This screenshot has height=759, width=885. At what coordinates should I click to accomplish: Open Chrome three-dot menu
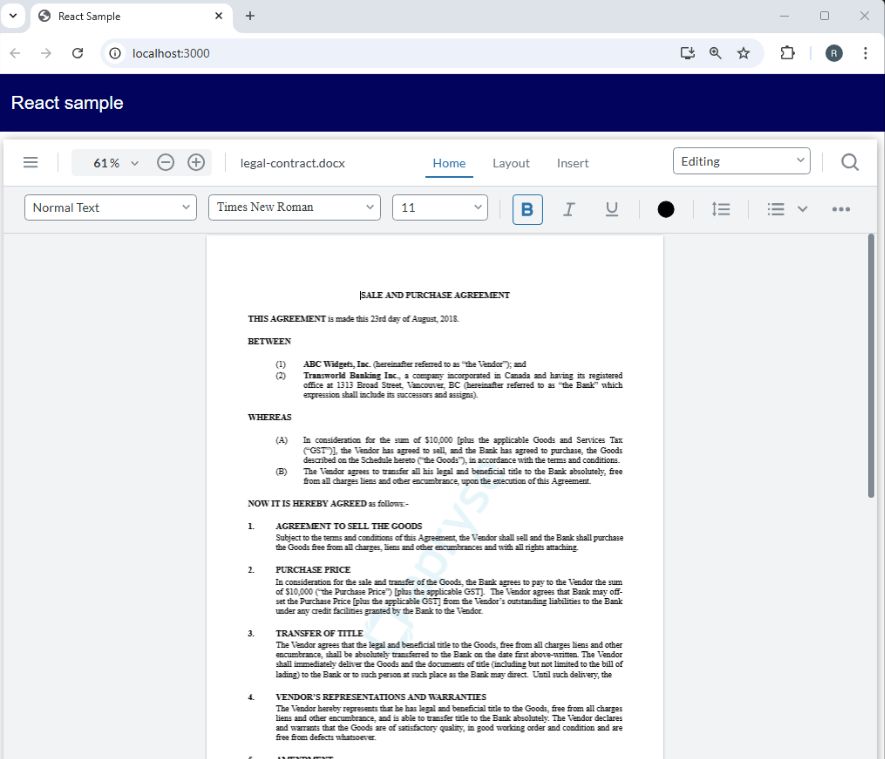[x=865, y=53]
